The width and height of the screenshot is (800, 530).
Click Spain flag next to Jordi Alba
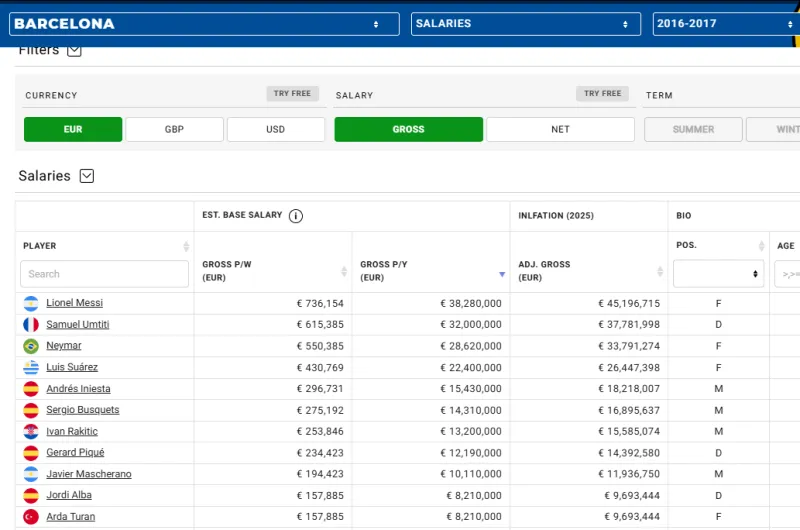click(31, 495)
